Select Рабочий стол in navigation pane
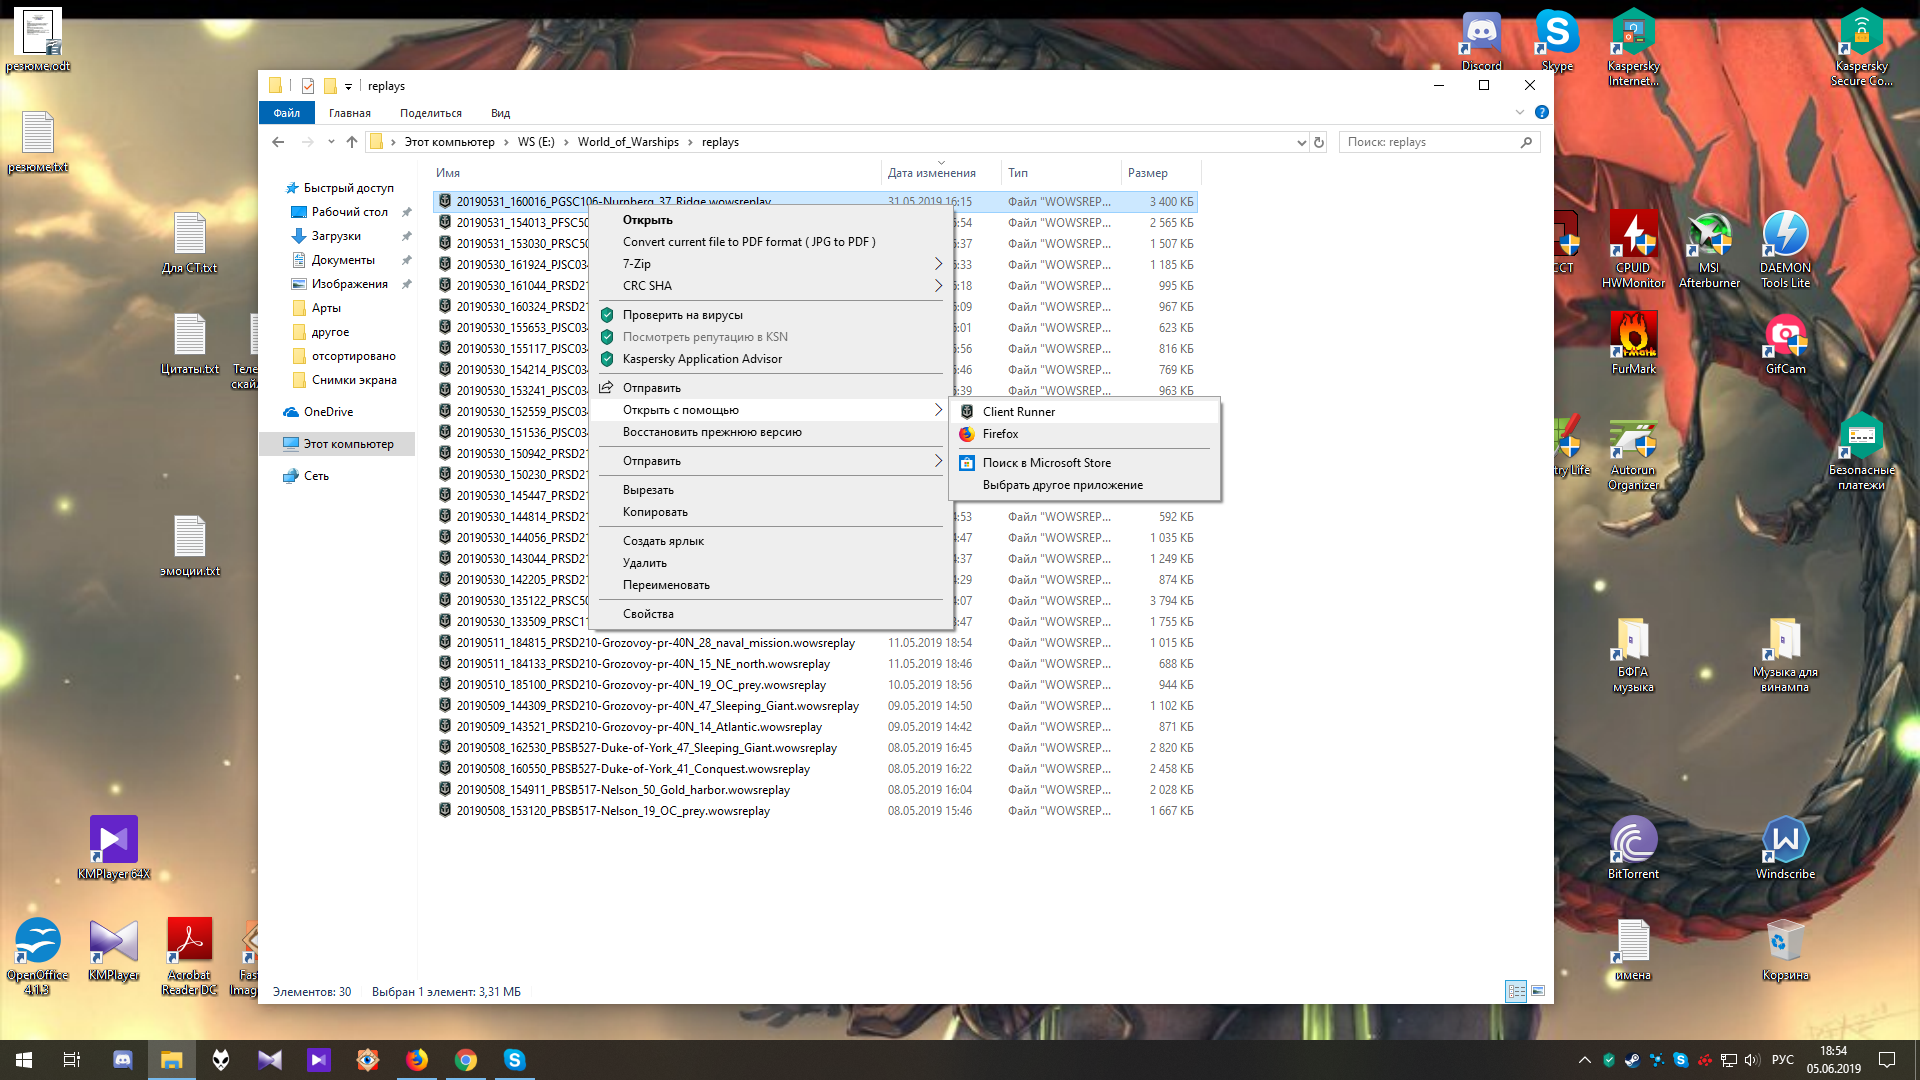Image resolution: width=1920 pixels, height=1080 pixels. pyautogui.click(x=349, y=212)
